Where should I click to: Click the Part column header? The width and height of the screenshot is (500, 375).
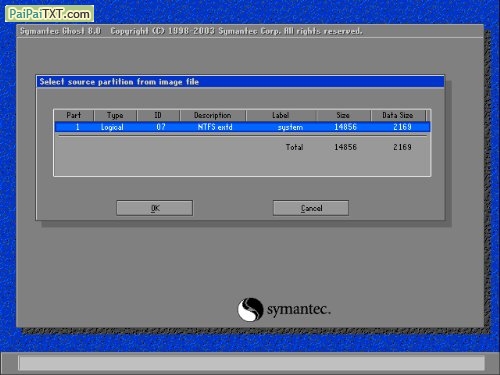pos(74,115)
